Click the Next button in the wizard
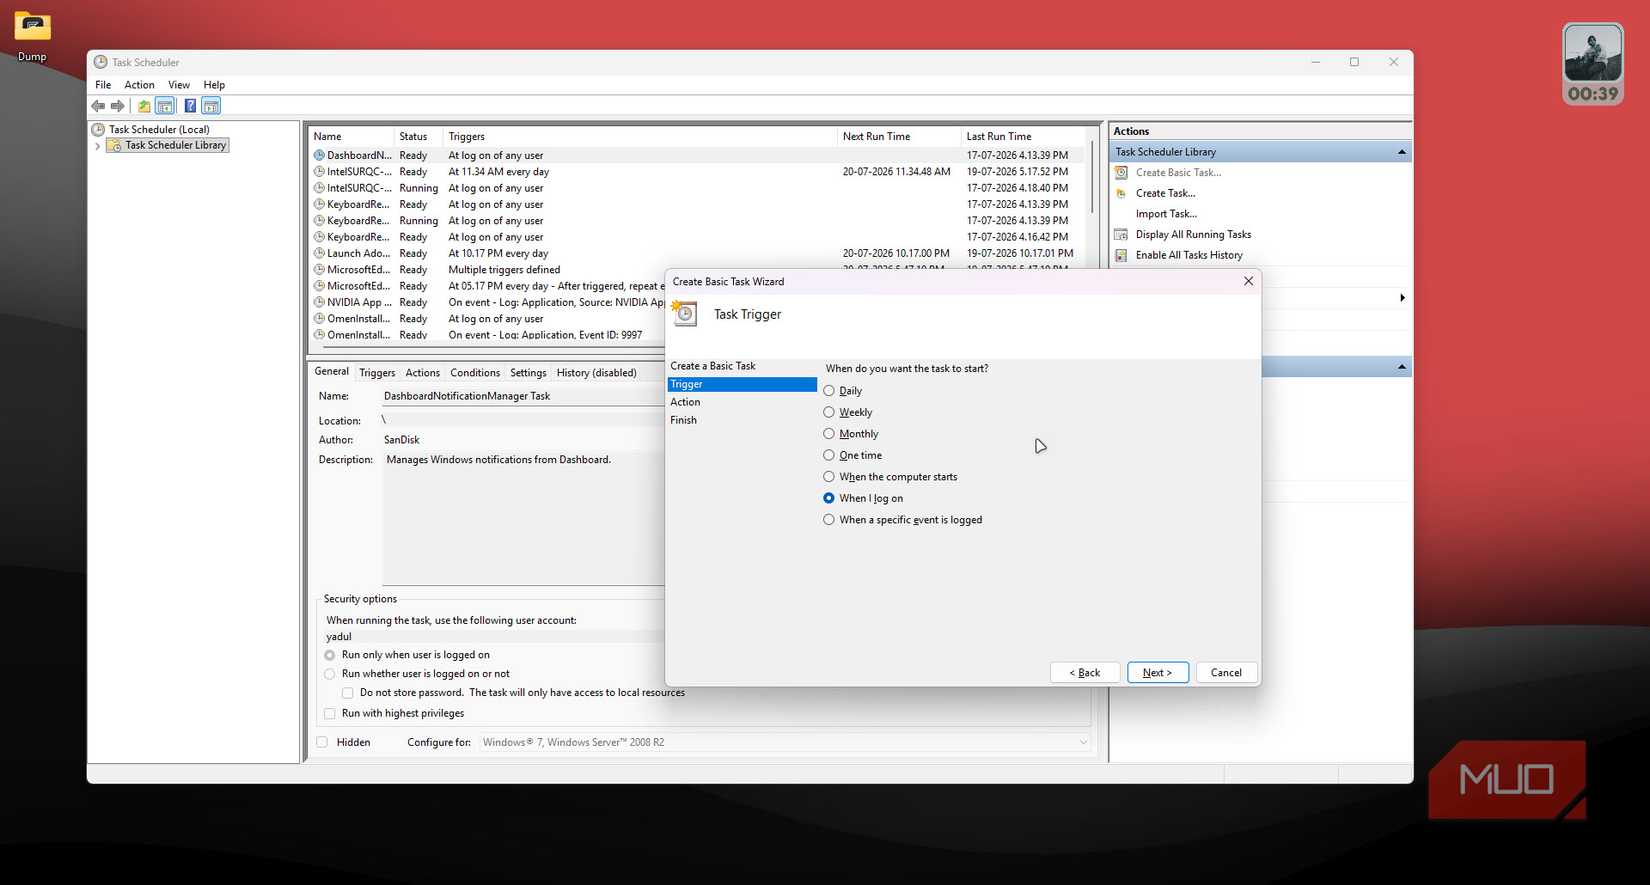1650x885 pixels. (1157, 673)
